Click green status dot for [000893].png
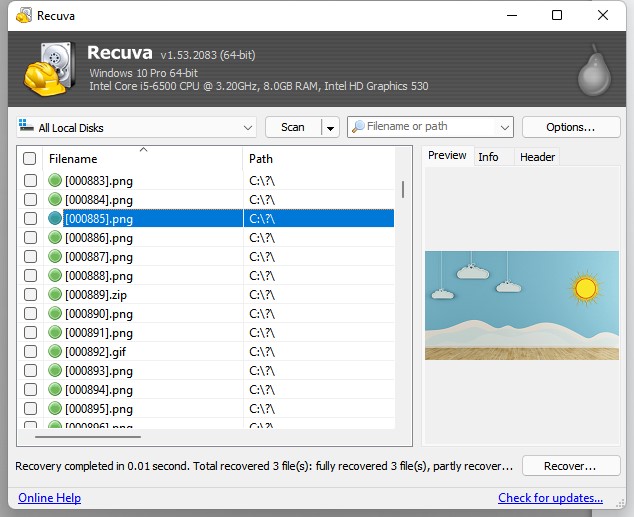 click(55, 370)
